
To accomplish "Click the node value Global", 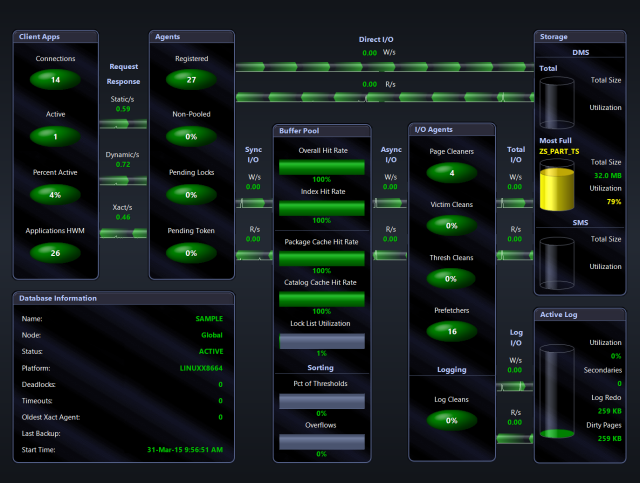I will (x=212, y=335).
